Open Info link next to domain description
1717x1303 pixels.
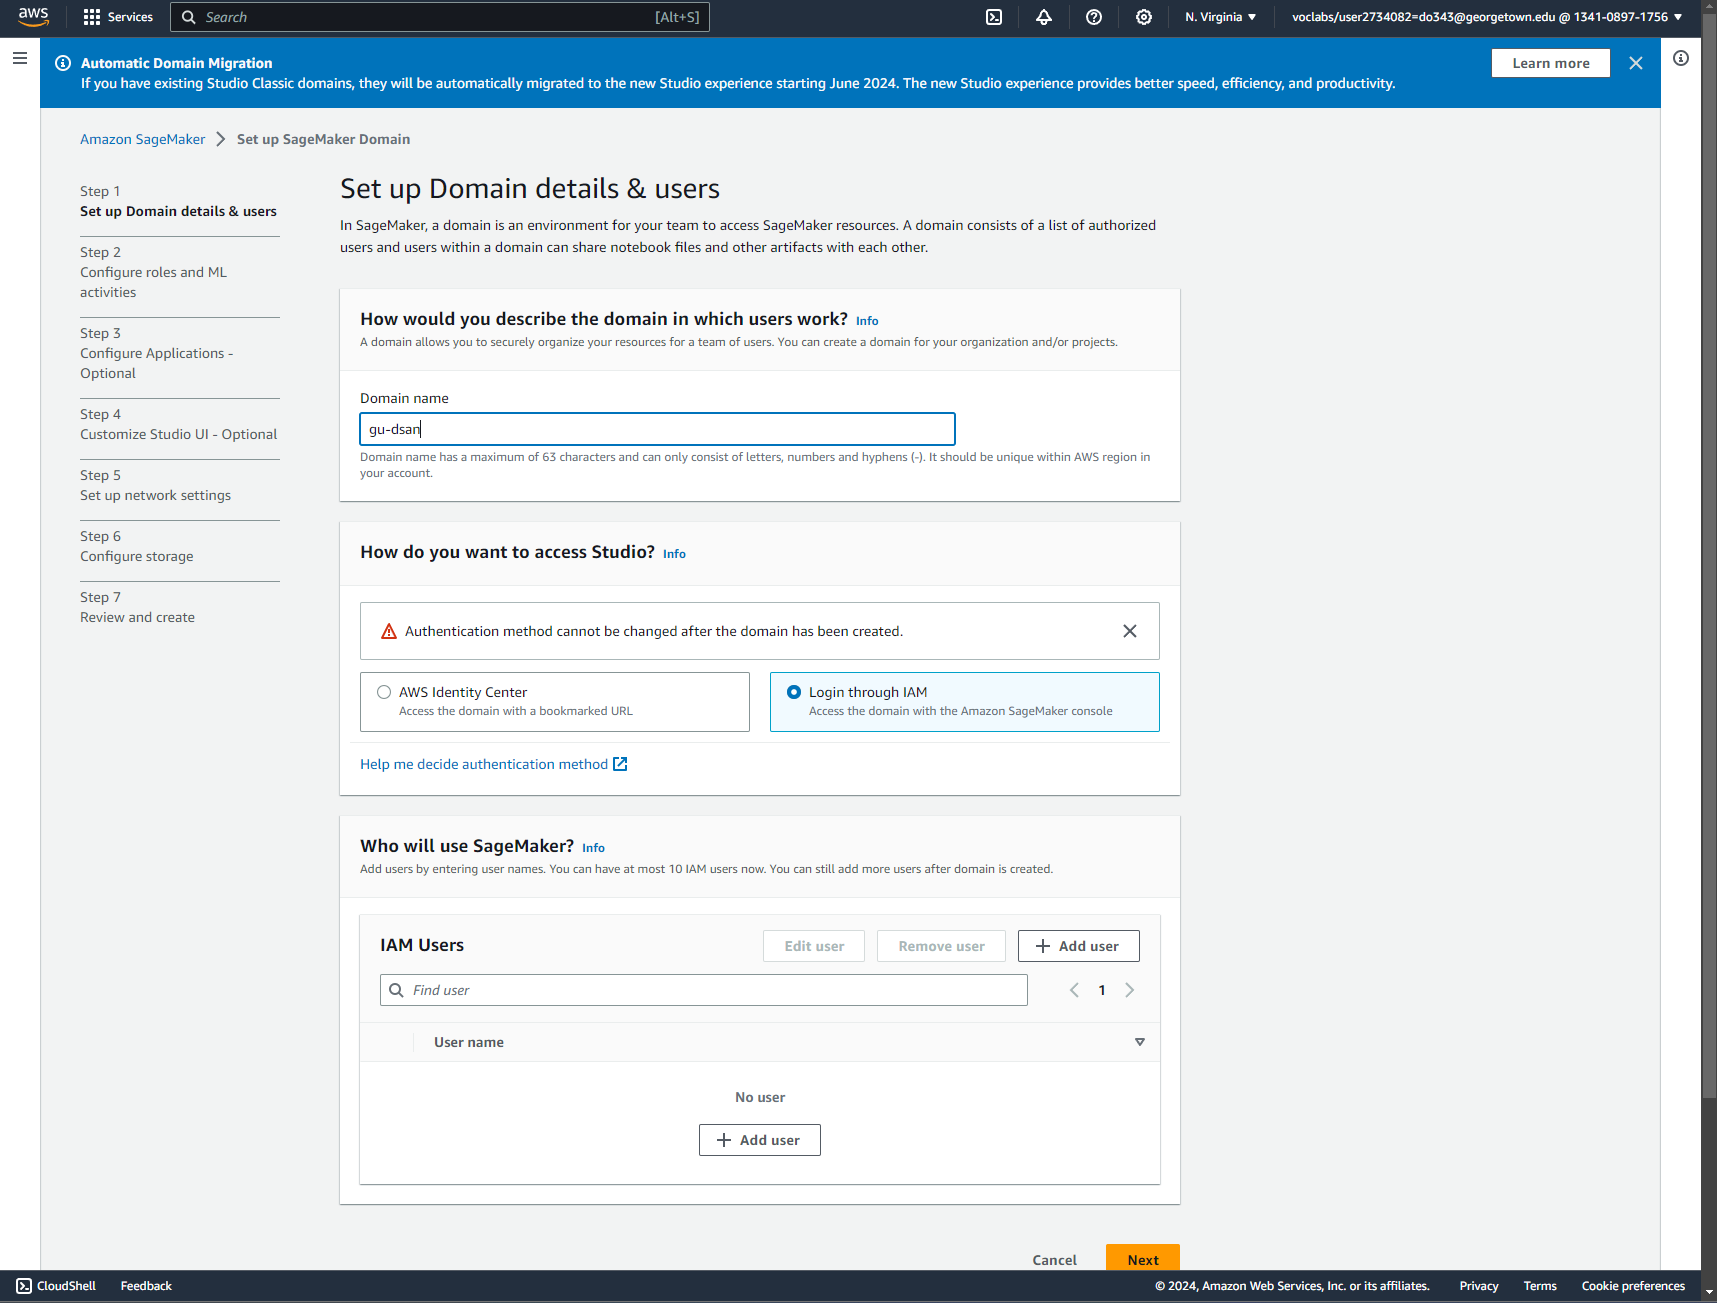click(867, 321)
